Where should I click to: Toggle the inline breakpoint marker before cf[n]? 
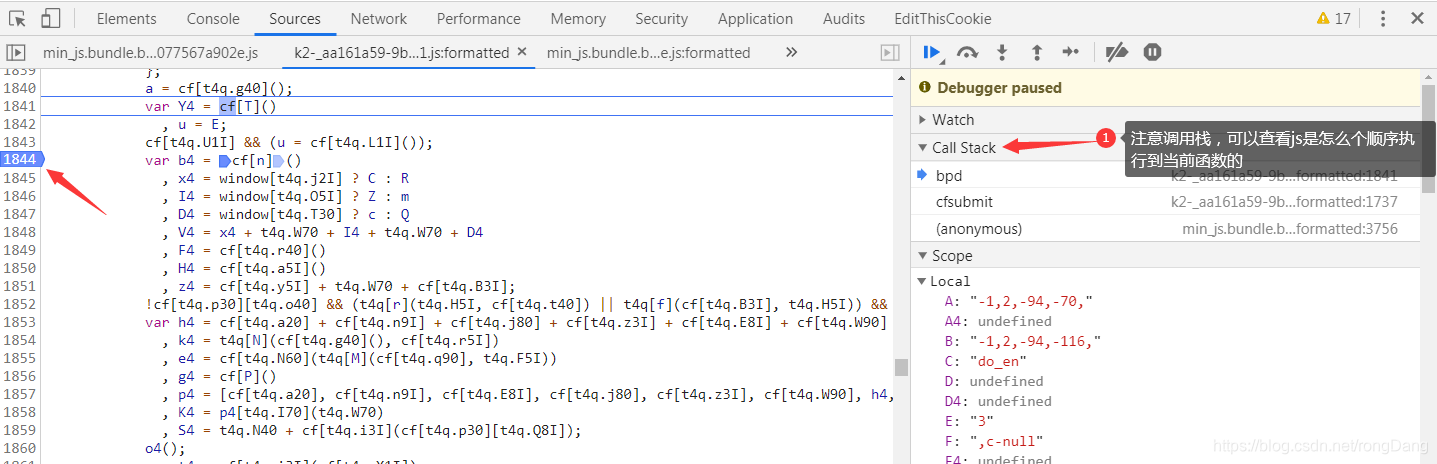(225, 160)
